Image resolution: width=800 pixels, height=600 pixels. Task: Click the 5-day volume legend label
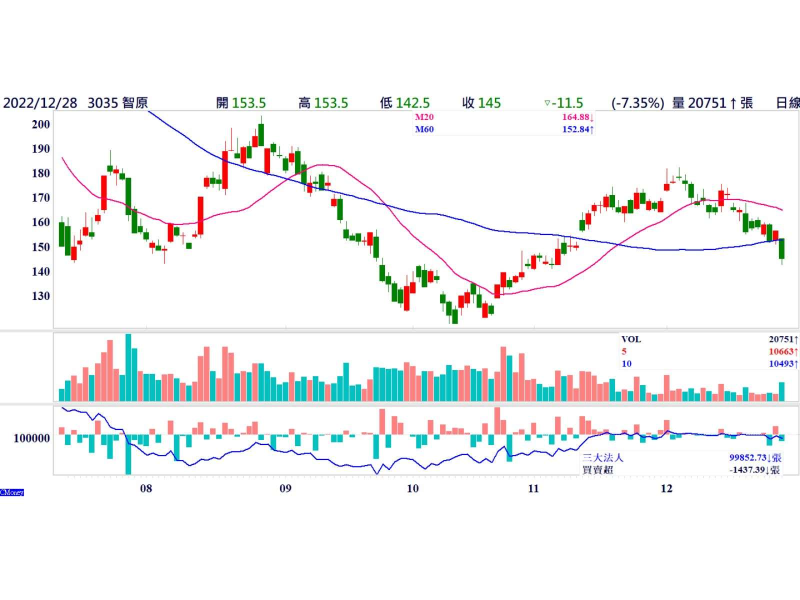624,352
